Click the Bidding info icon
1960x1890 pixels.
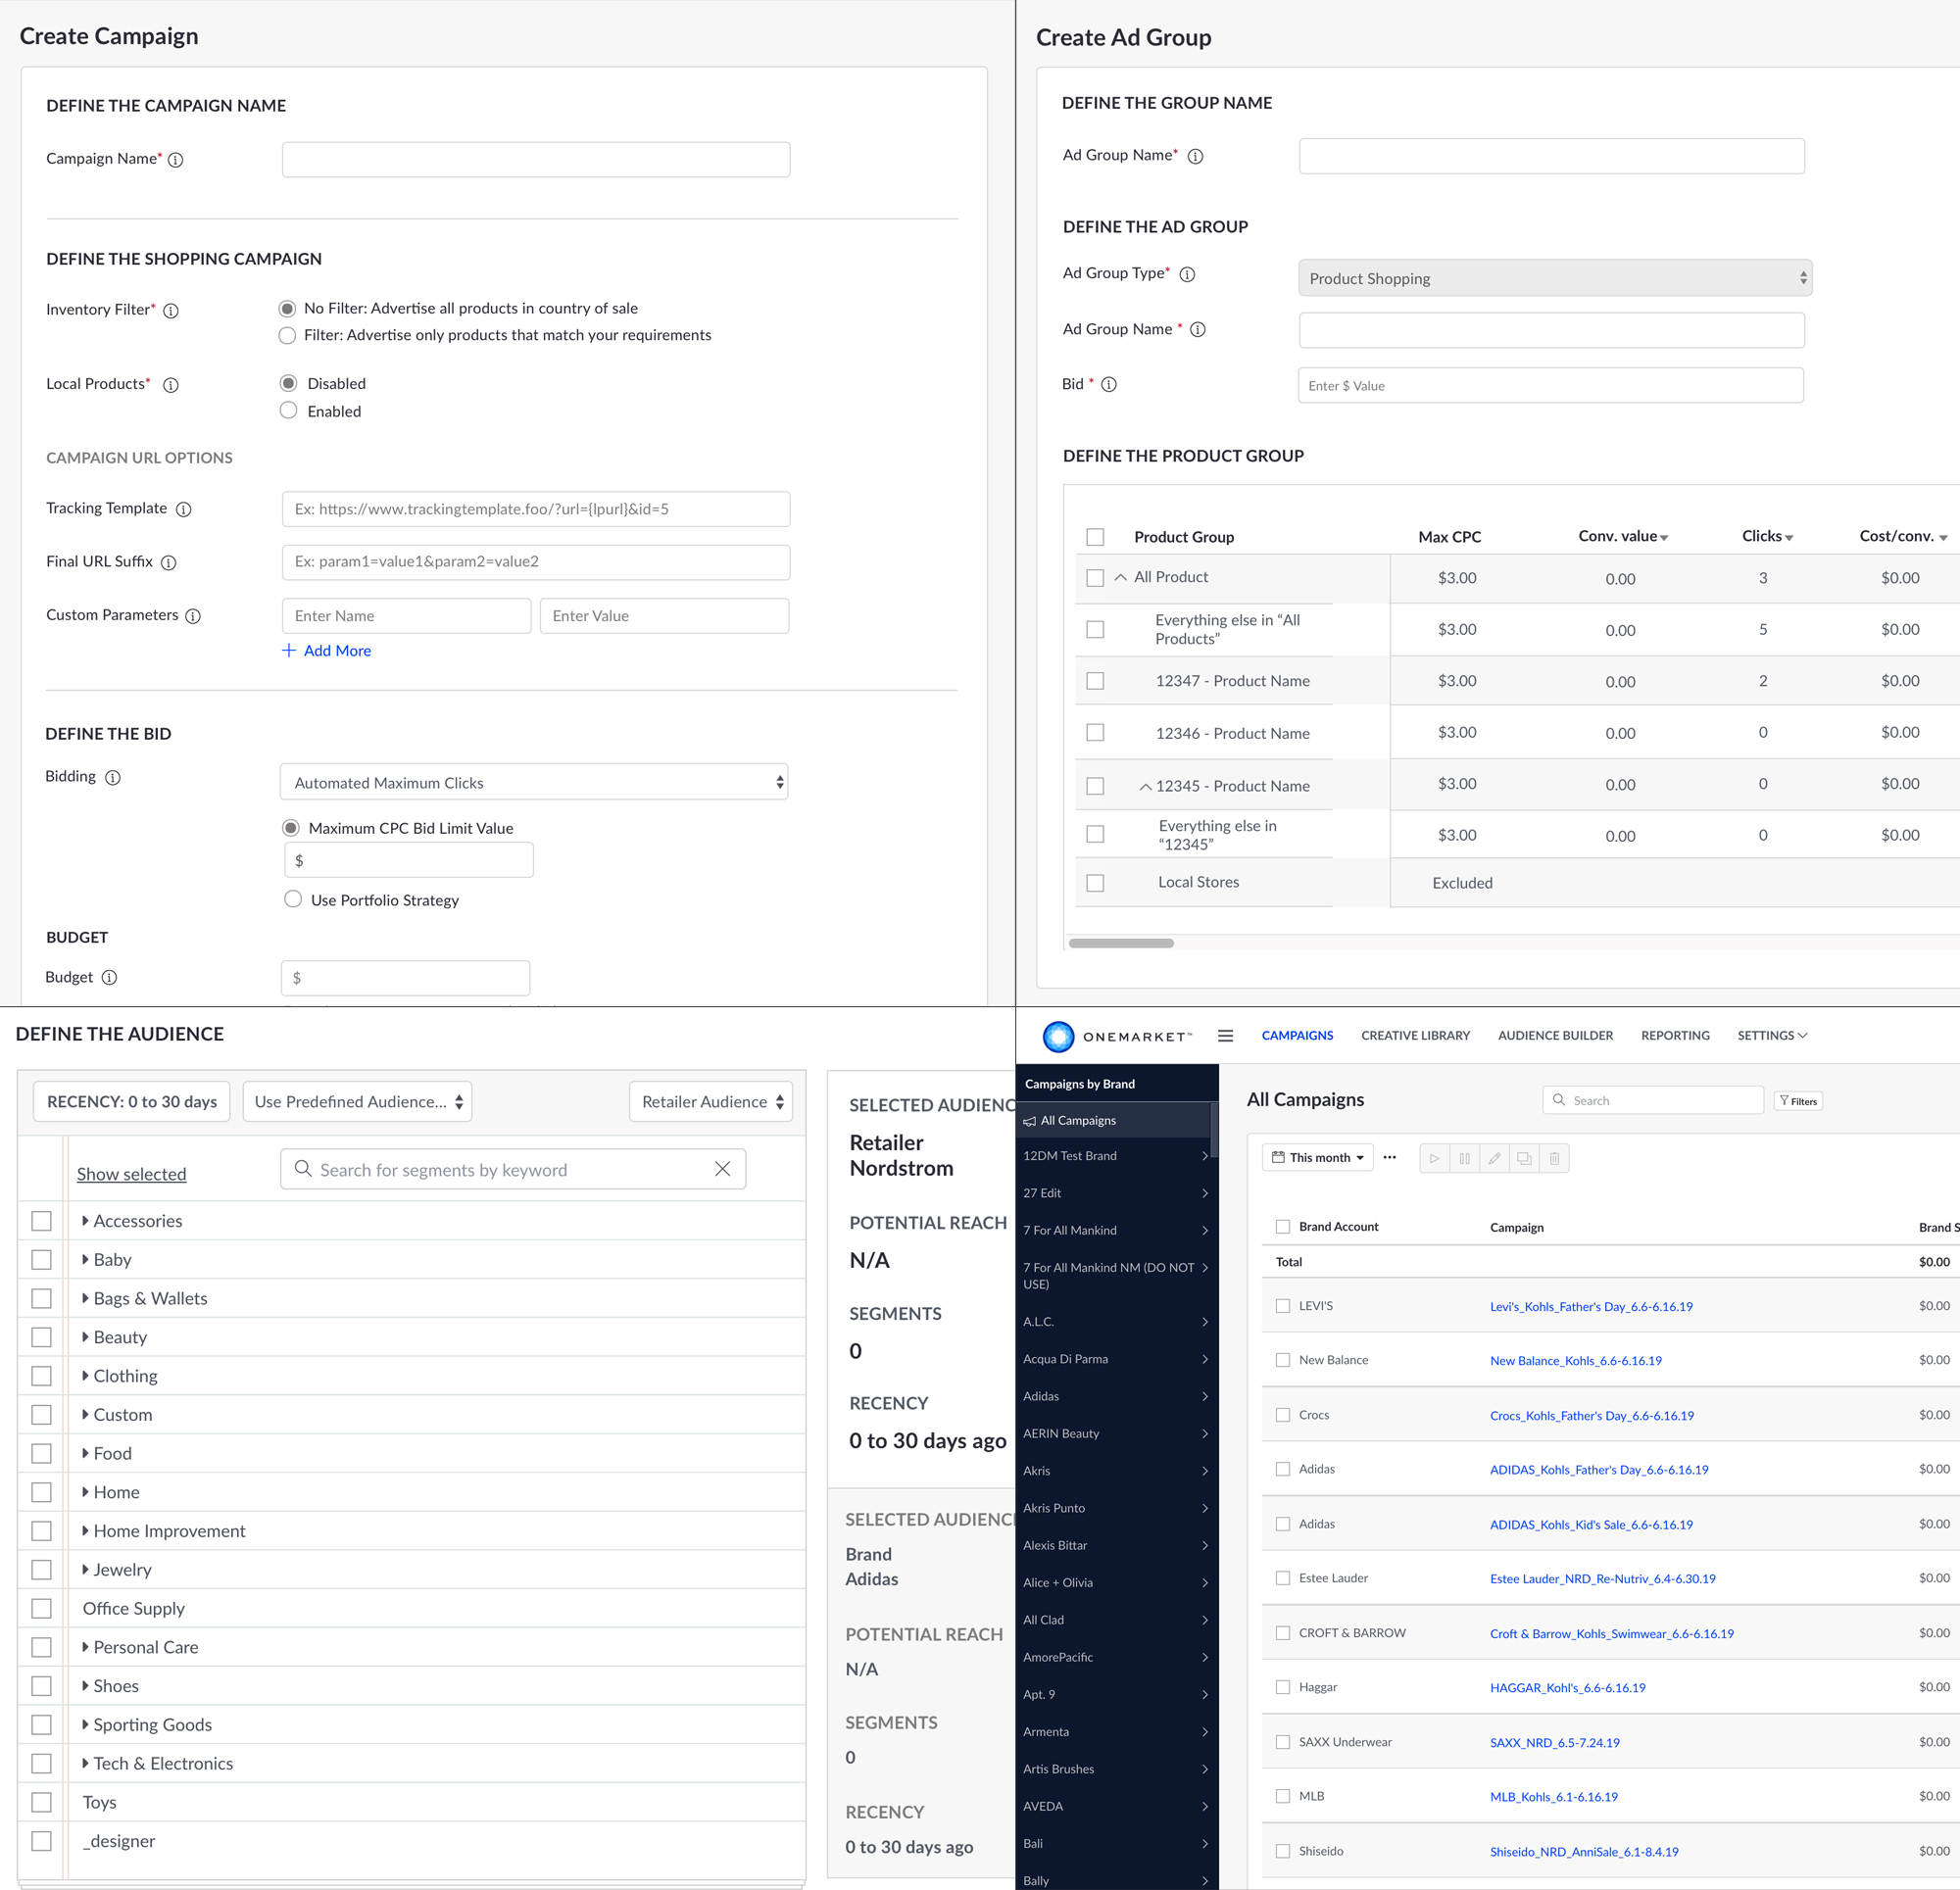113,777
